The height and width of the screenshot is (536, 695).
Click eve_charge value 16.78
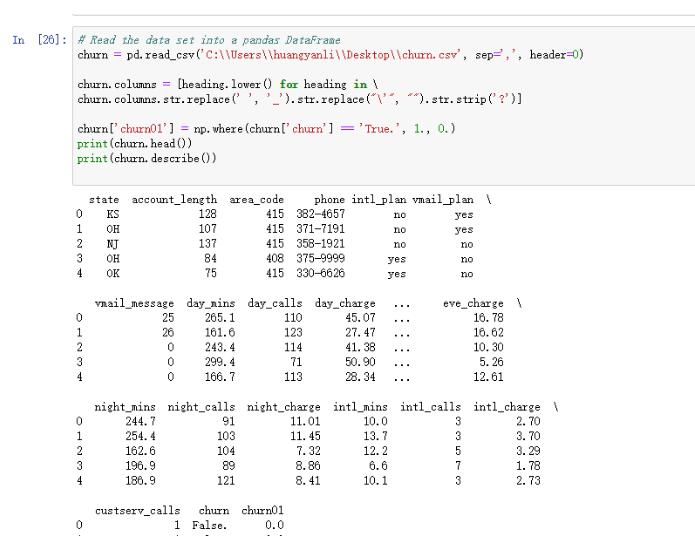[488, 318]
